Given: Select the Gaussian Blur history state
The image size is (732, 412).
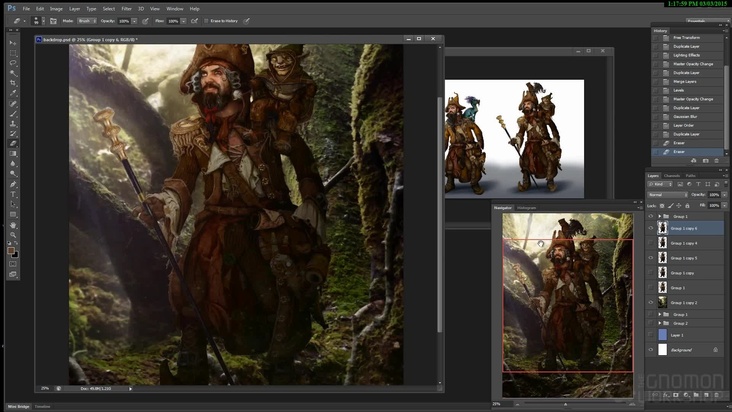Looking at the screenshot, I should [x=686, y=117].
